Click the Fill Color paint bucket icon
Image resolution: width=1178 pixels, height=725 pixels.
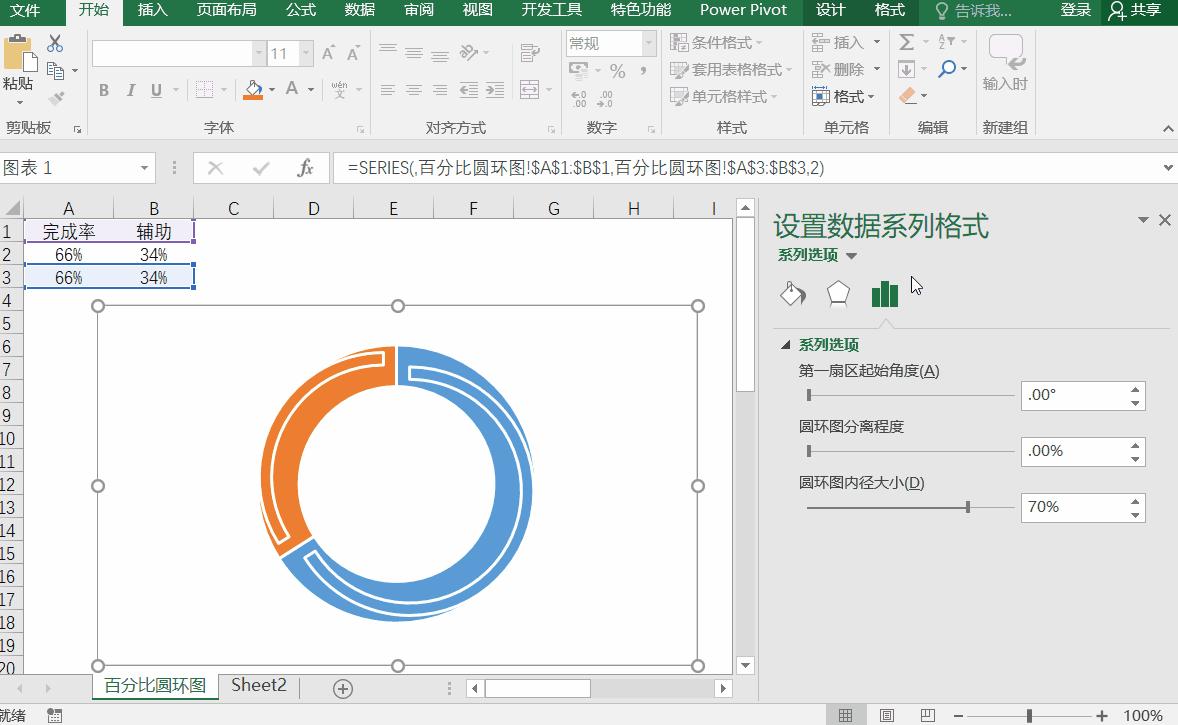point(252,90)
